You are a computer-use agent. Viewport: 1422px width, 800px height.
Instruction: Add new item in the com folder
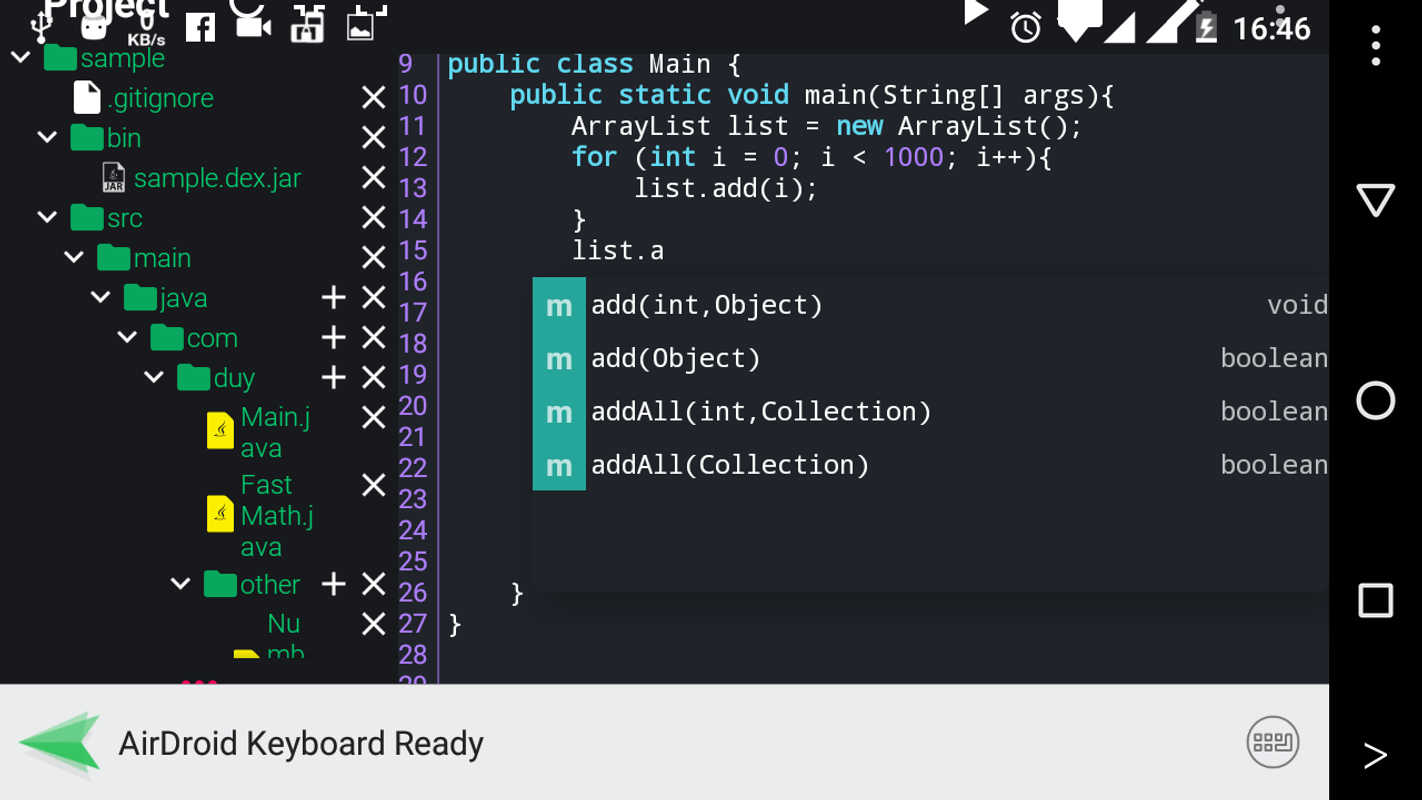pyautogui.click(x=333, y=337)
